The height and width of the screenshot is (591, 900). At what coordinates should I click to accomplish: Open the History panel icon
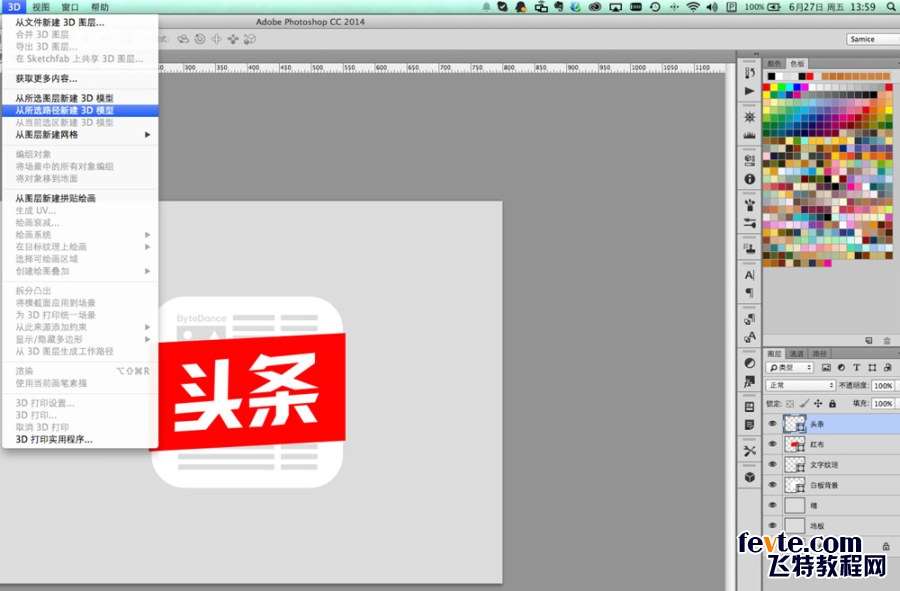750,73
